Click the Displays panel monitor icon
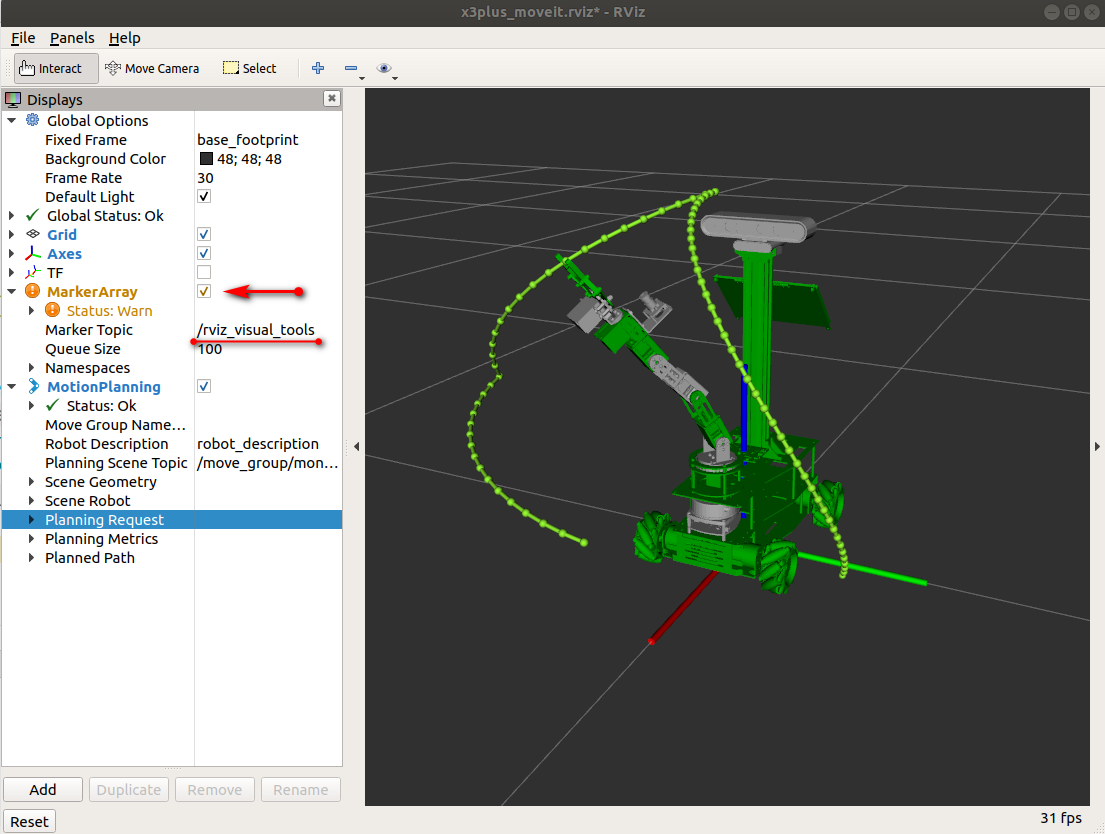 [13, 99]
